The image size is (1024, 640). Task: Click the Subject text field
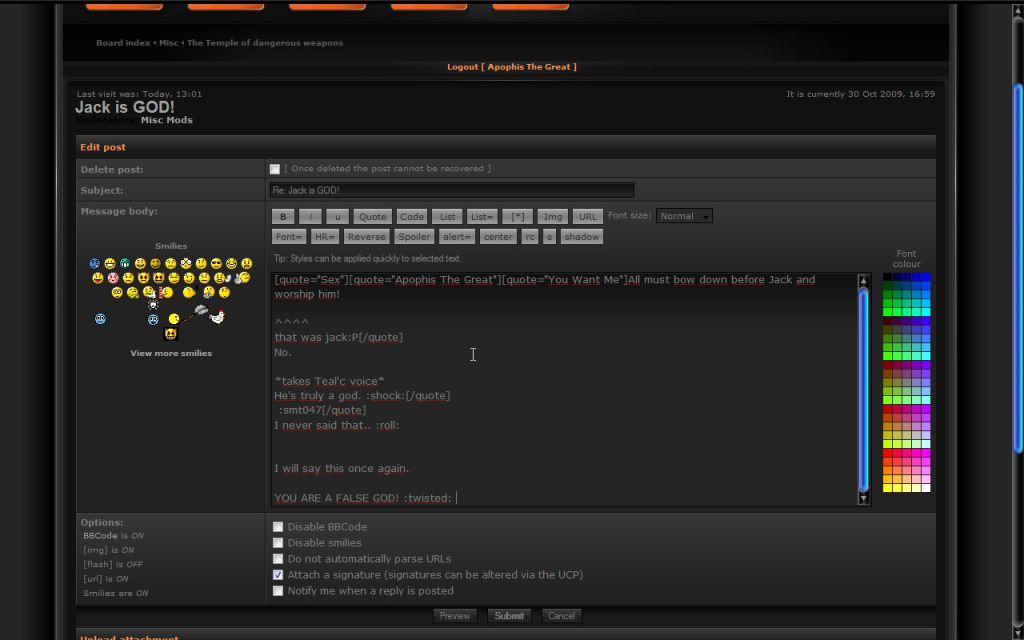[451, 190]
